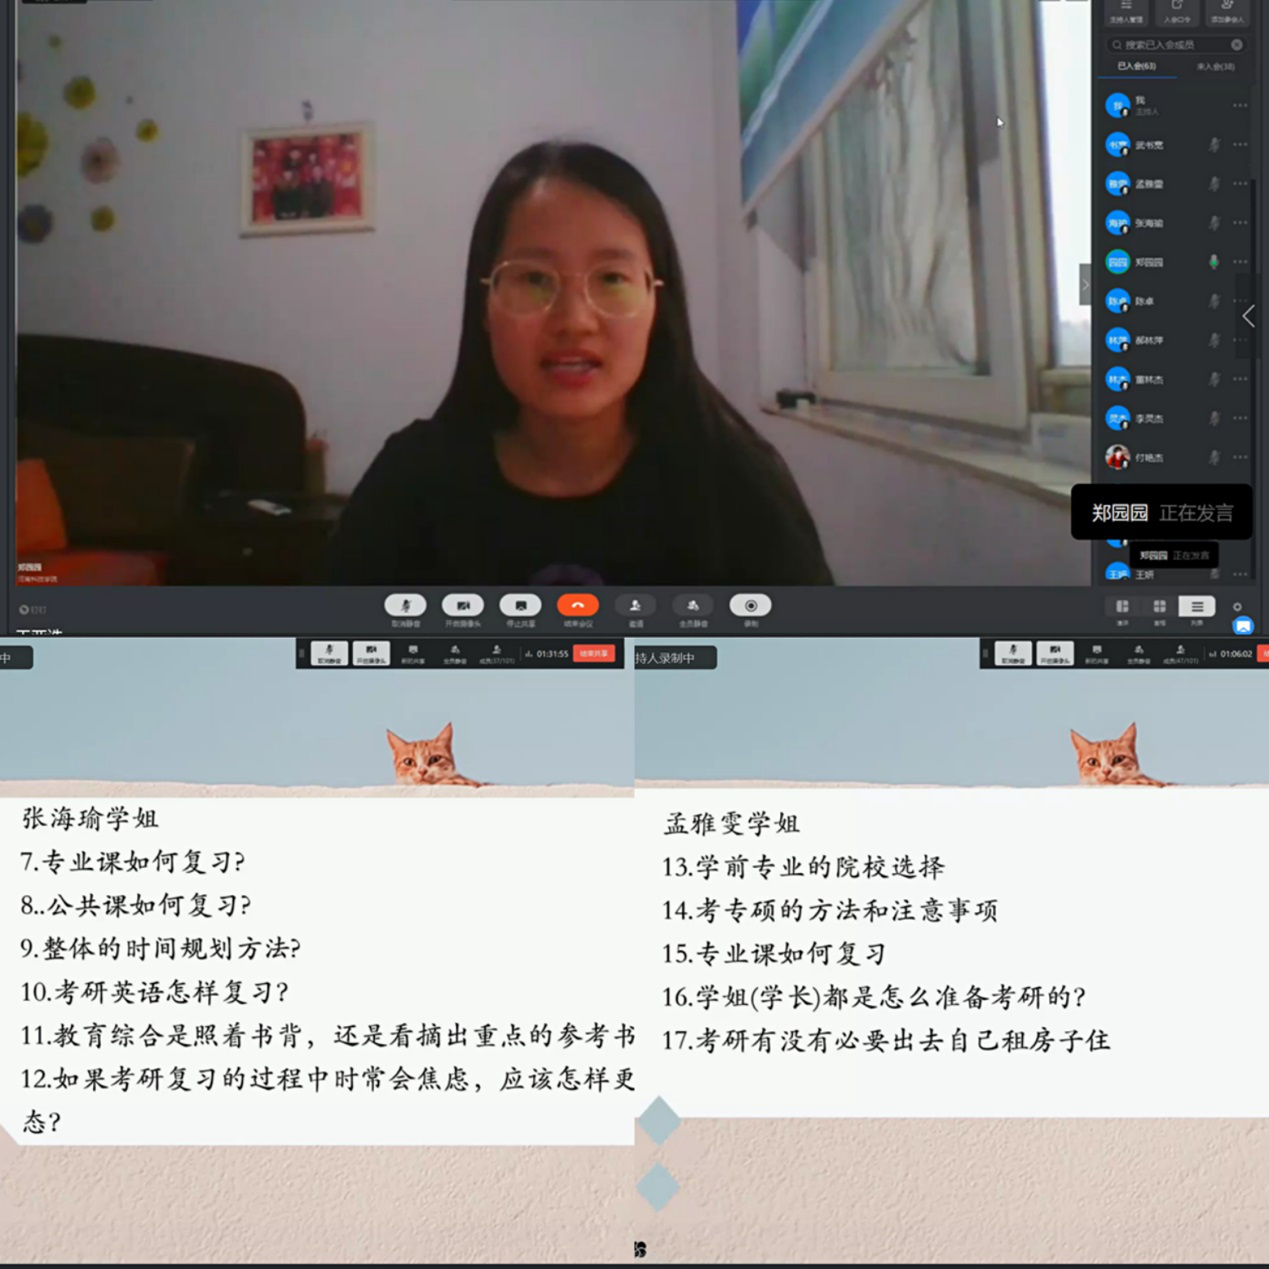Click the unmute microphone button in toolbar
This screenshot has height=1269, width=1269.
[405, 606]
